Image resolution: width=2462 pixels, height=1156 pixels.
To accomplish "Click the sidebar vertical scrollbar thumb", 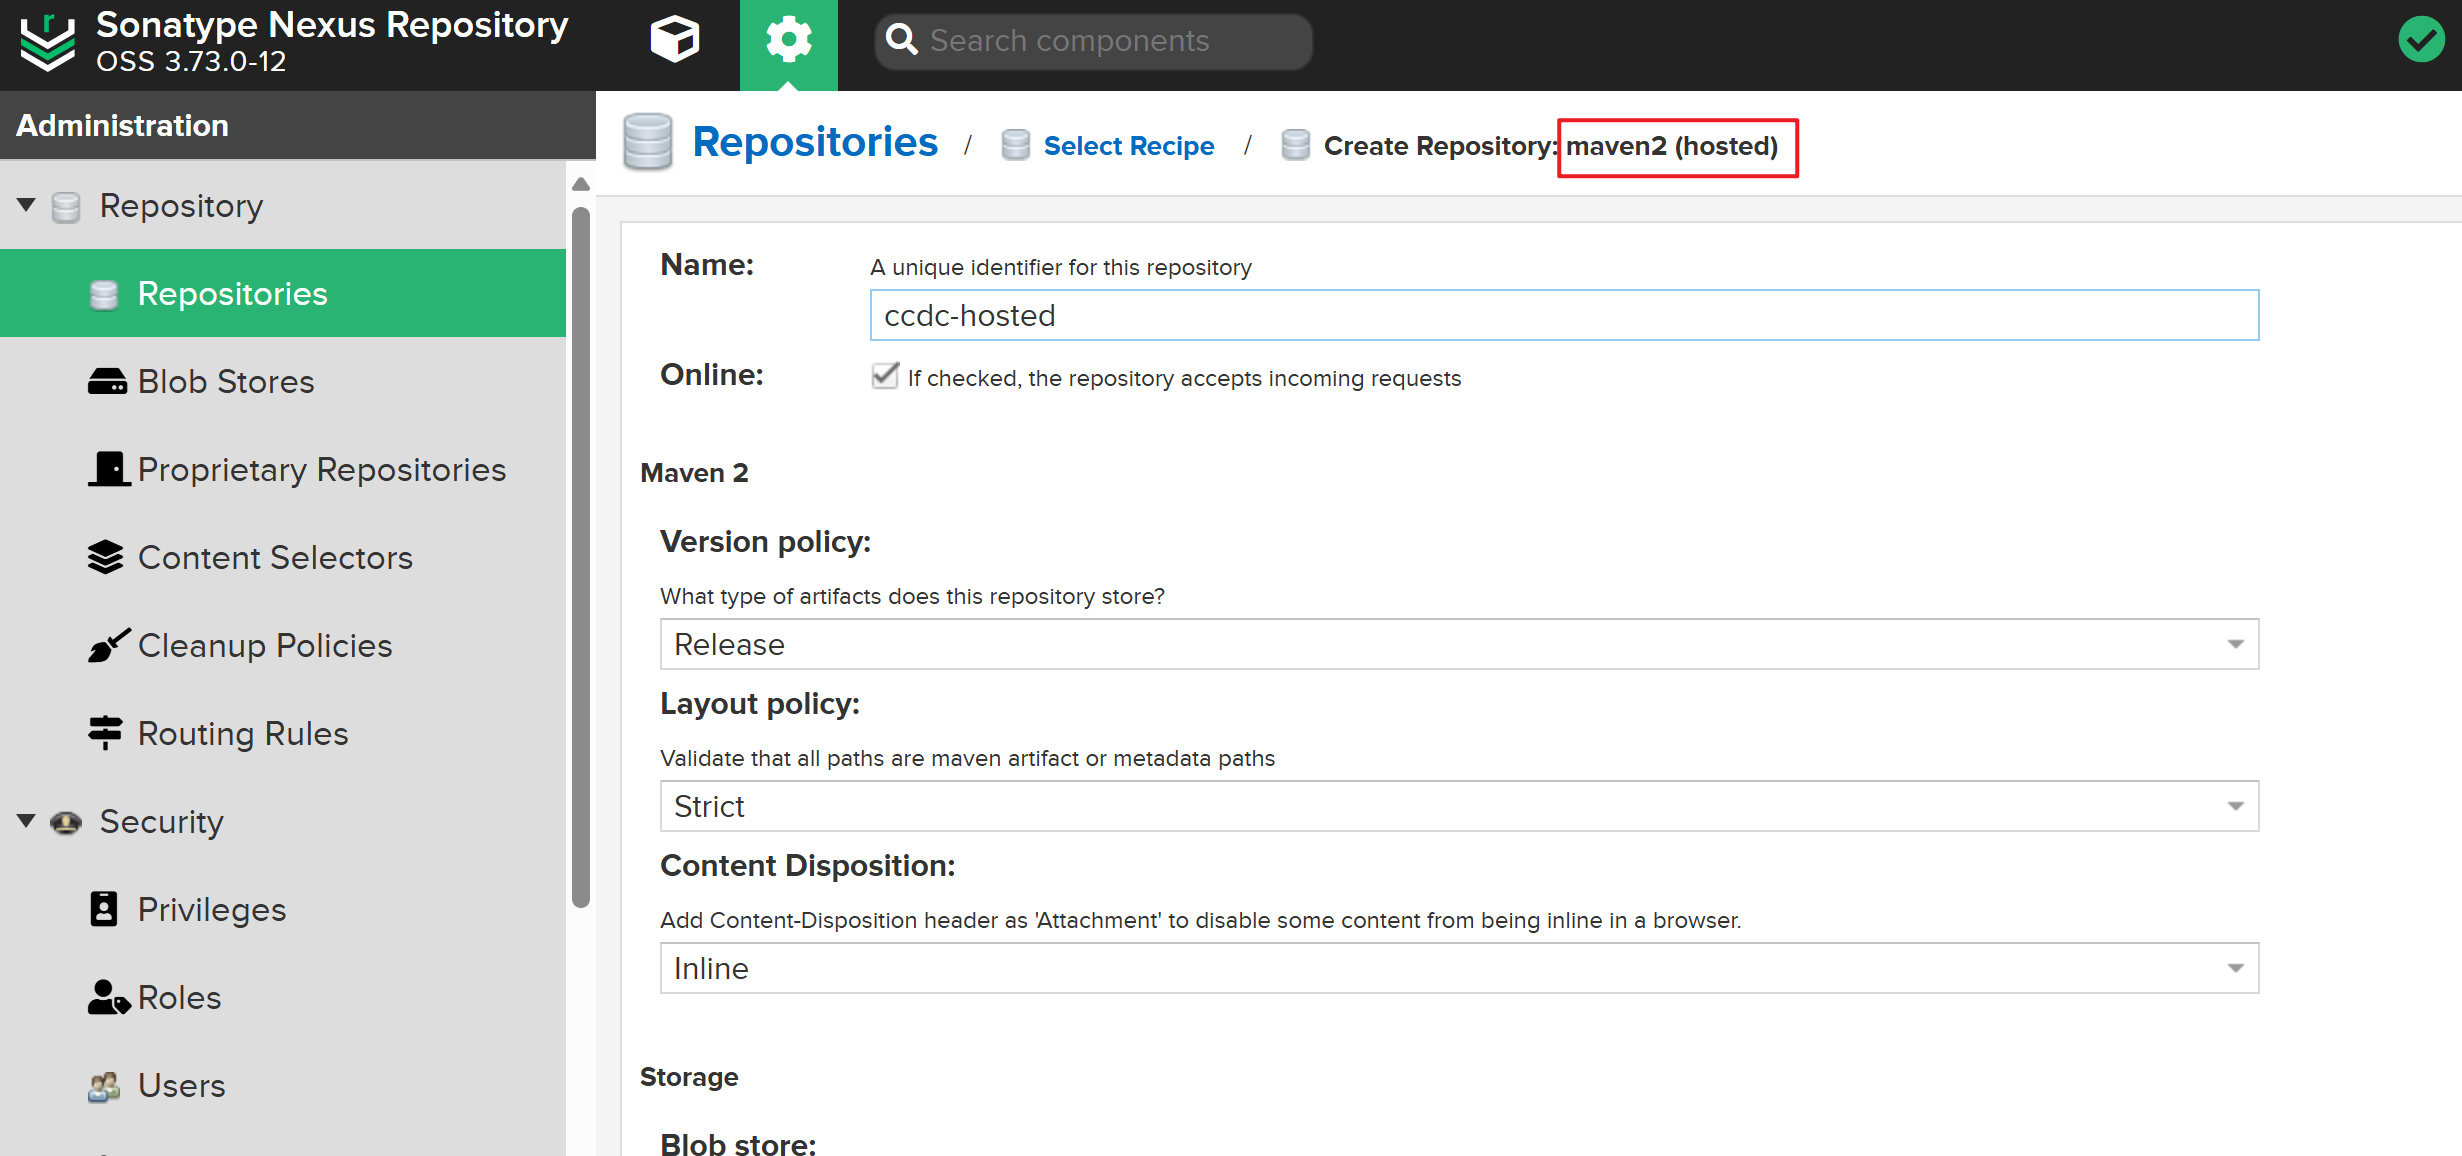I will [581, 557].
